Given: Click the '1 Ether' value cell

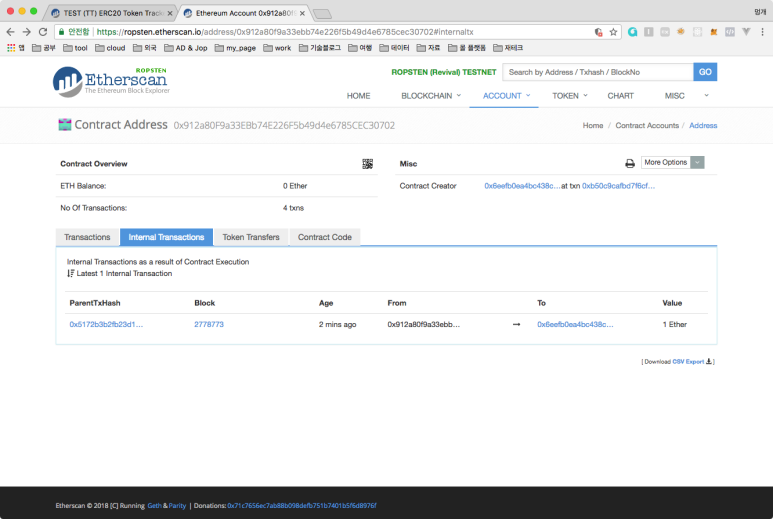Looking at the screenshot, I should point(674,324).
